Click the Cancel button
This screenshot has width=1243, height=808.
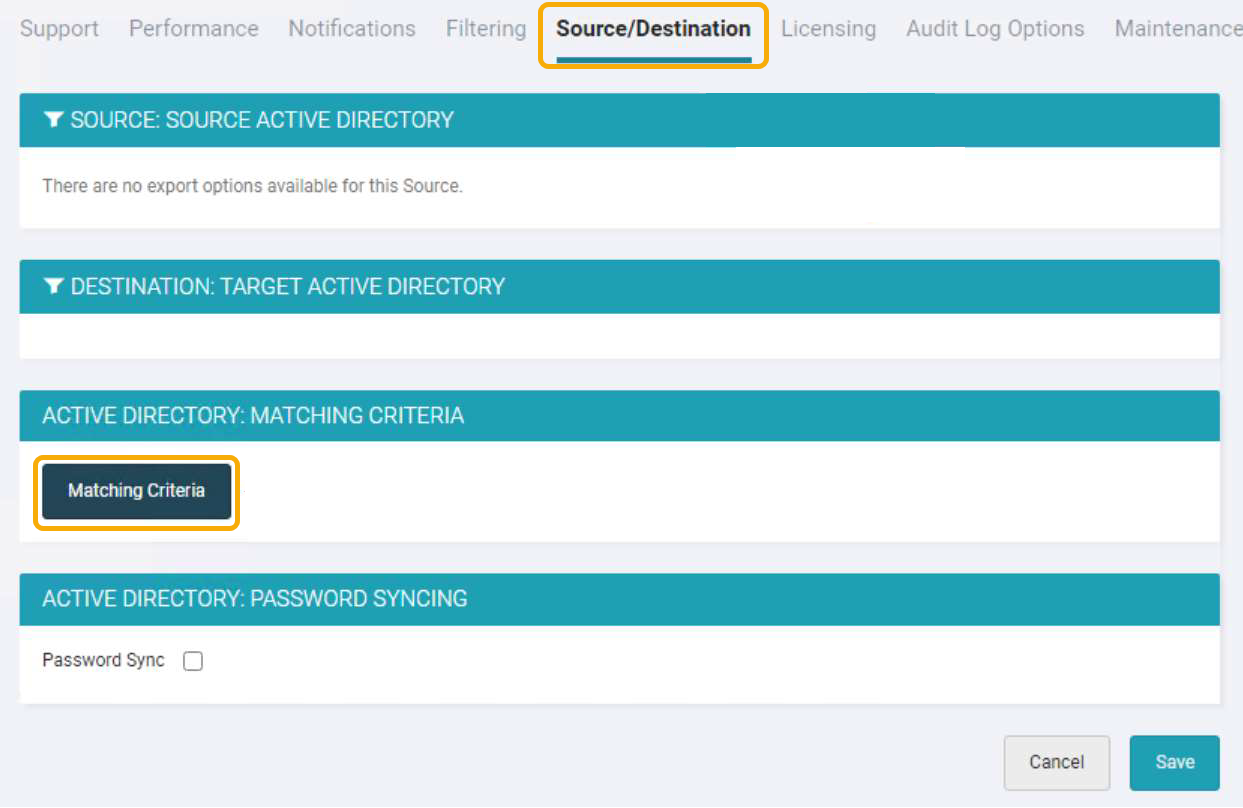[1057, 762]
